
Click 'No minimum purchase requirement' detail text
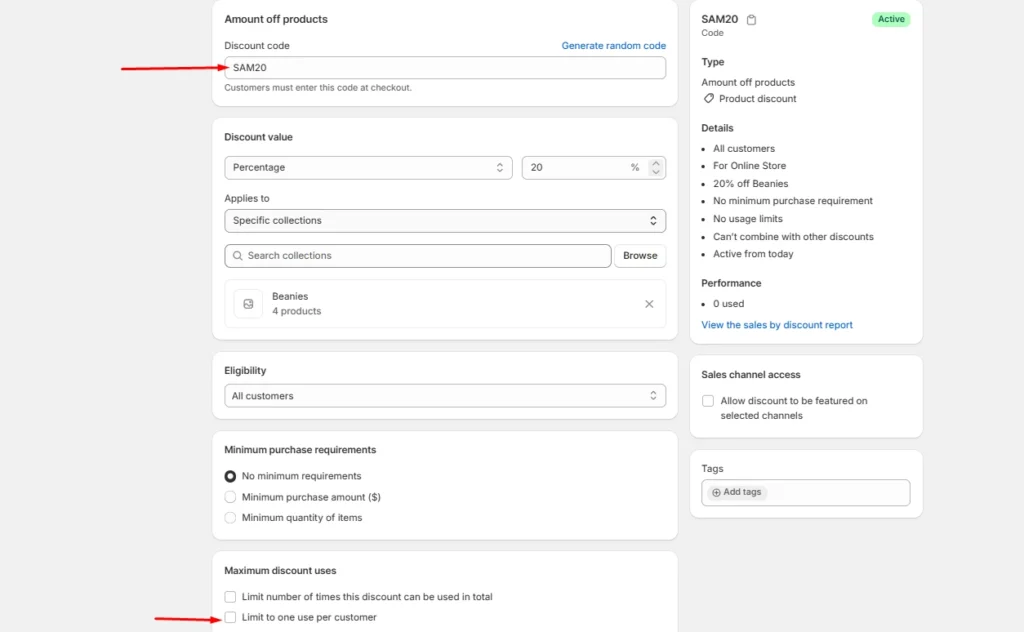792,201
